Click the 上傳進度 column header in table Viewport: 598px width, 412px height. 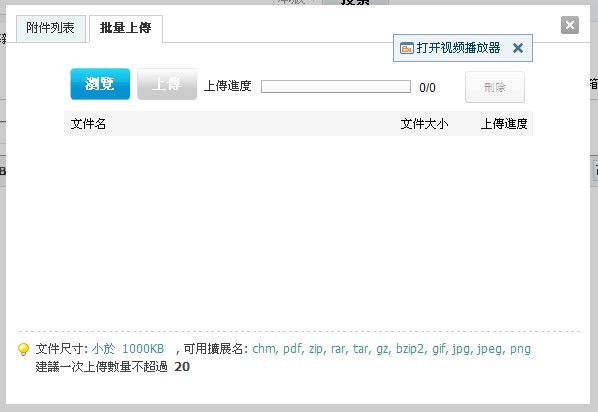[x=503, y=124]
